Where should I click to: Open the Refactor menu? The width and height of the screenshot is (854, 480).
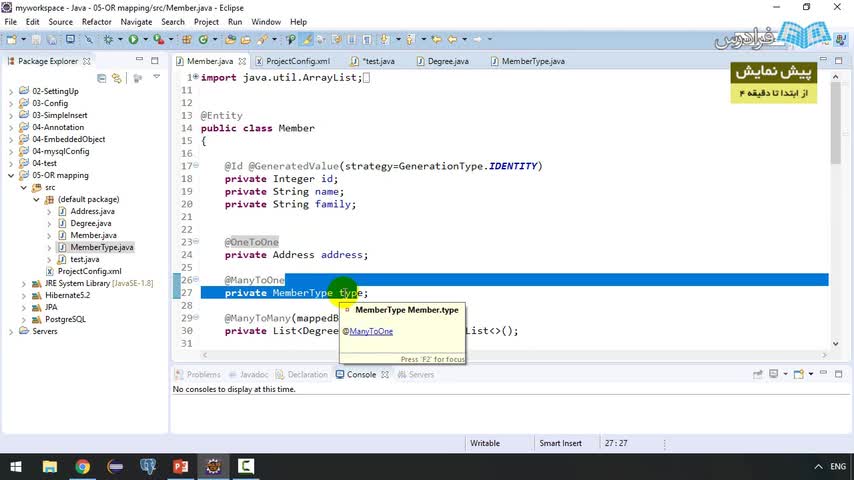(x=96, y=22)
